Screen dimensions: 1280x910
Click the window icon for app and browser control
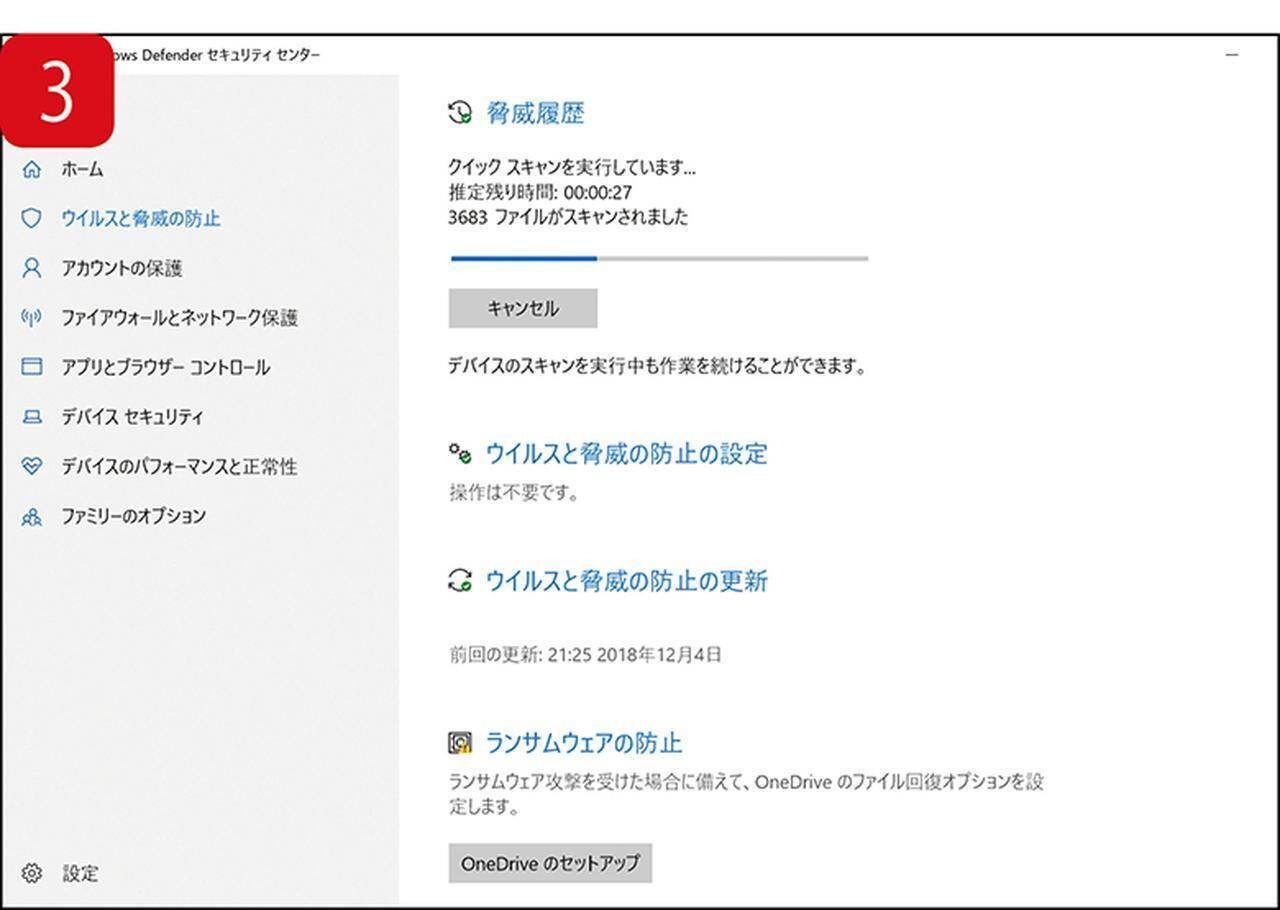click(x=32, y=367)
